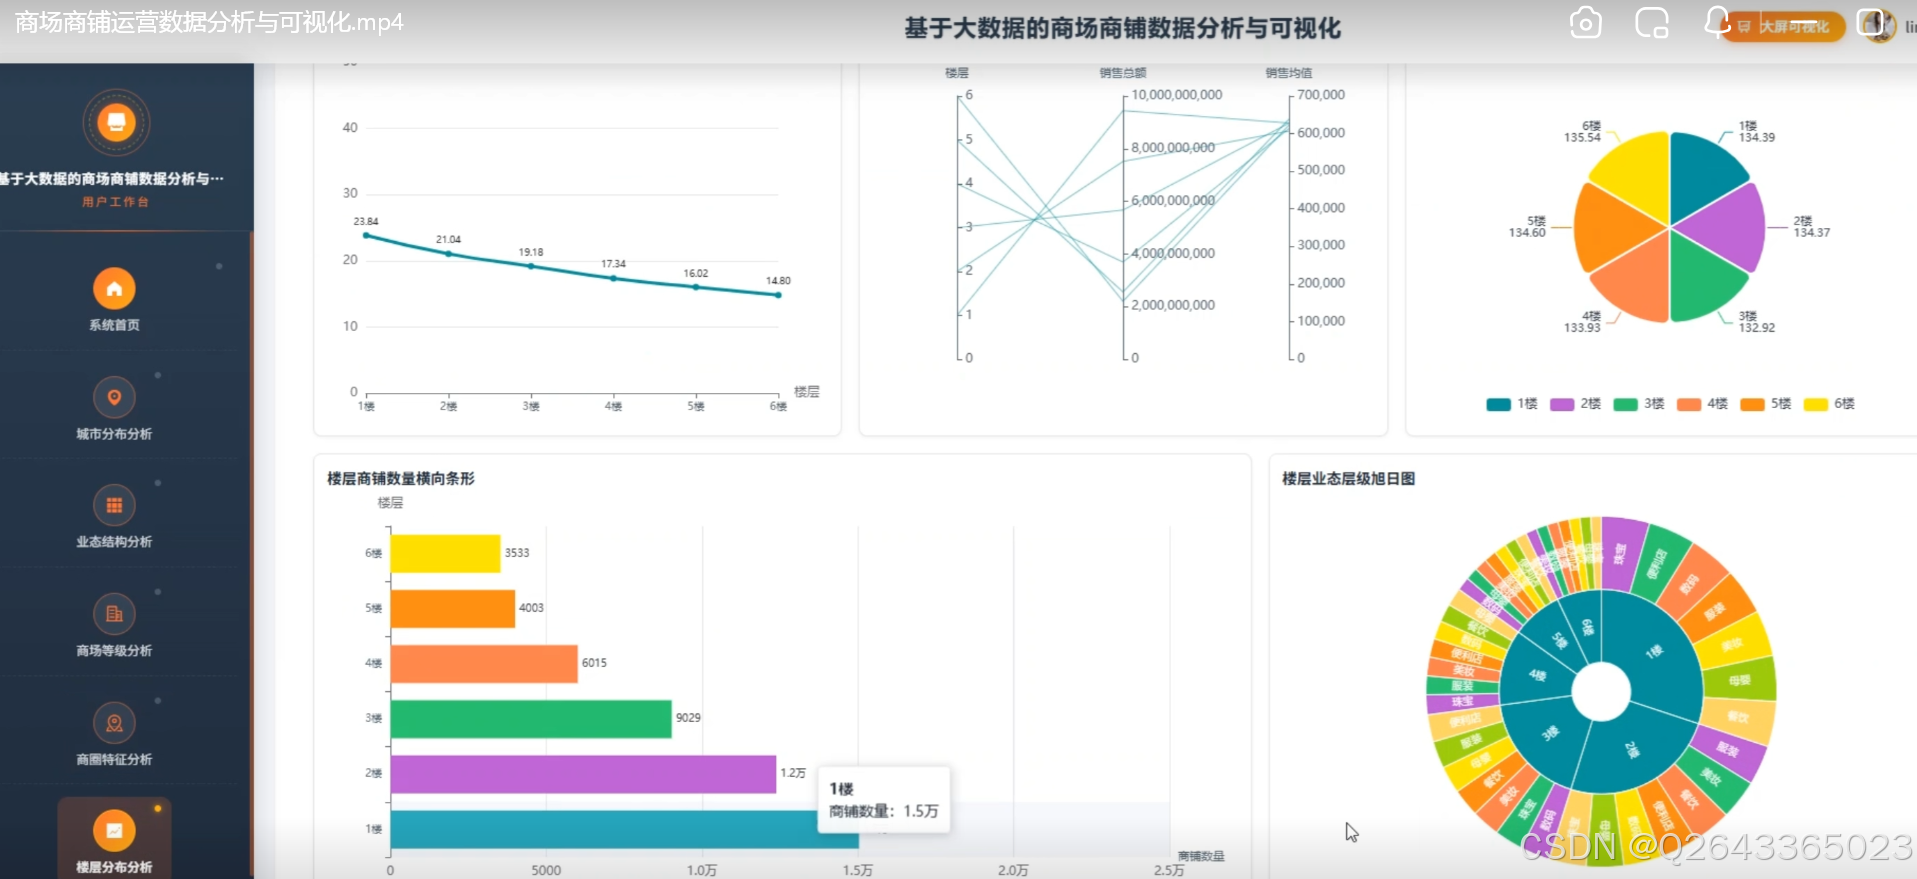Click the green 3楼 bar showing 9029
Screen dimensions: 1917x879
coord(531,718)
